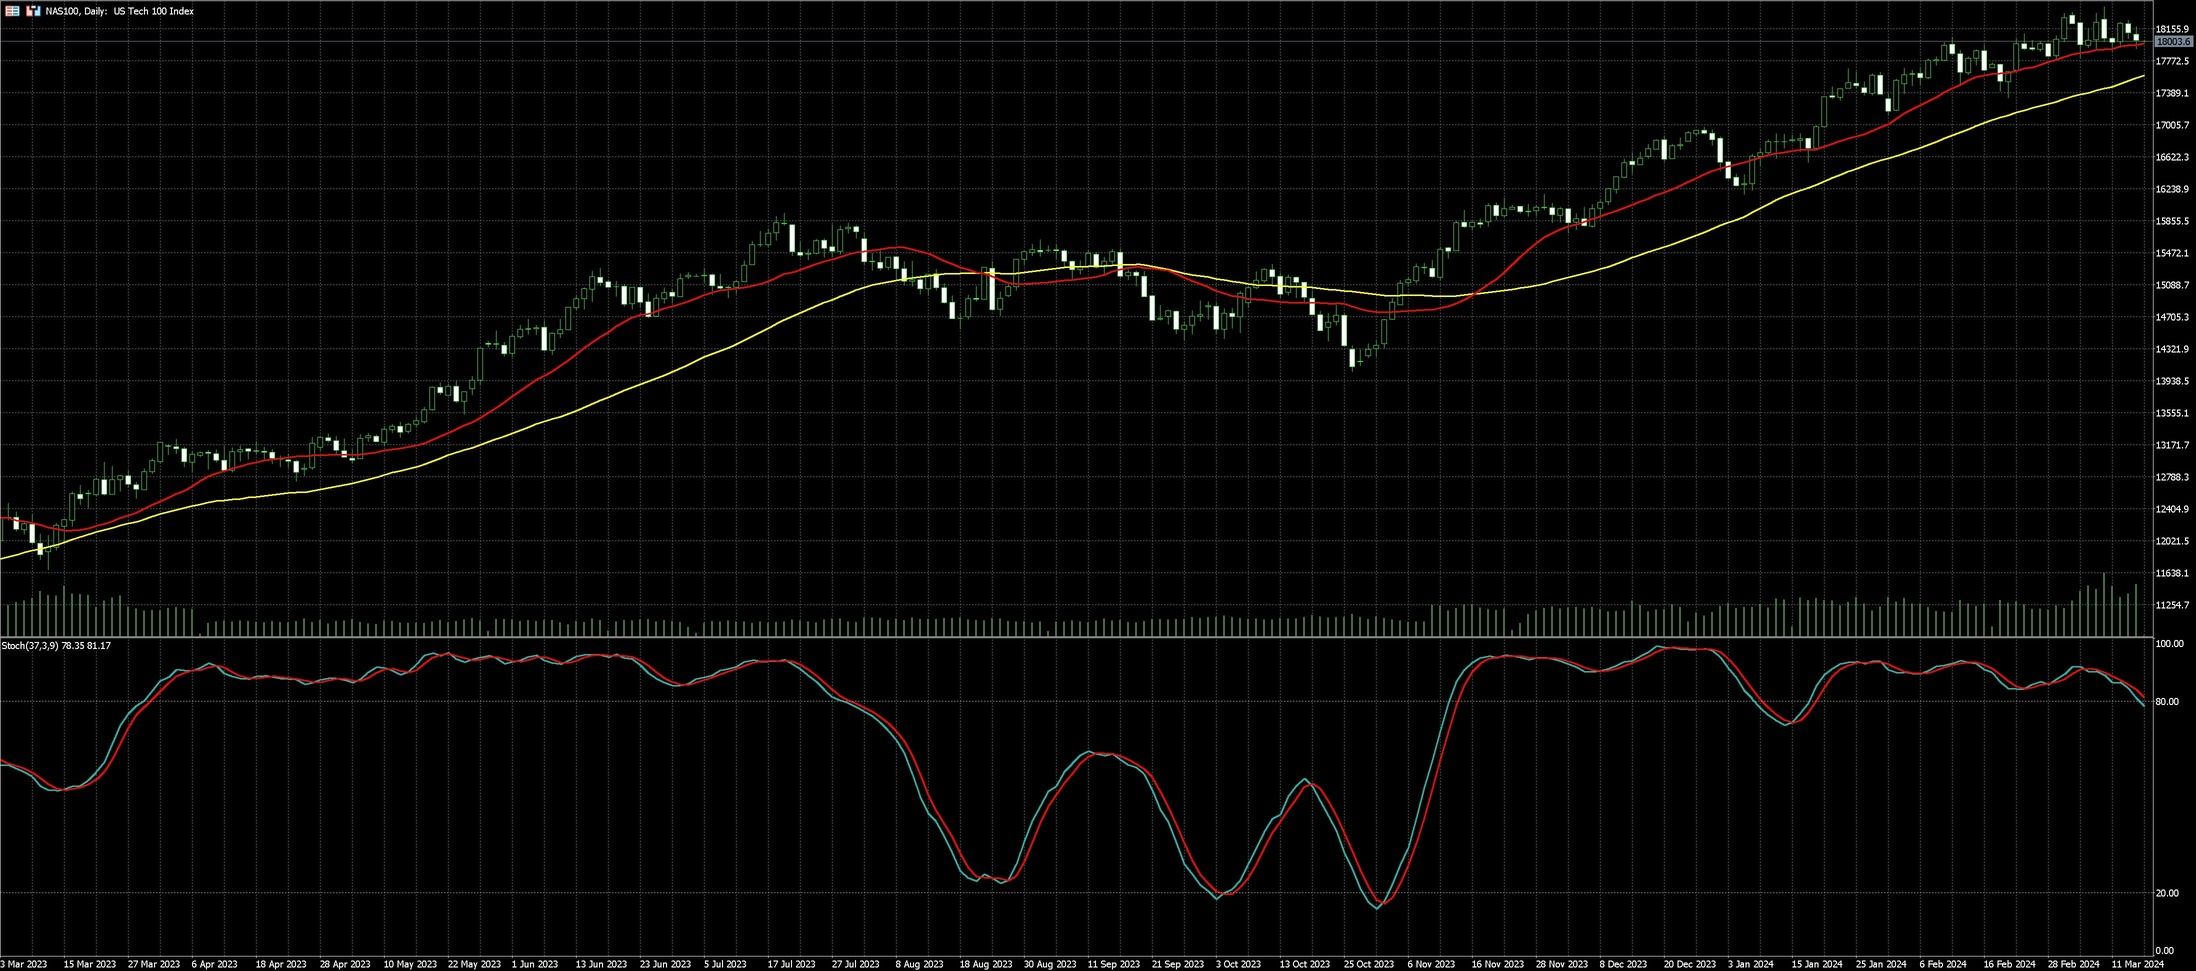Click the Stoch(37,3,9) indicator label

tap(56, 646)
